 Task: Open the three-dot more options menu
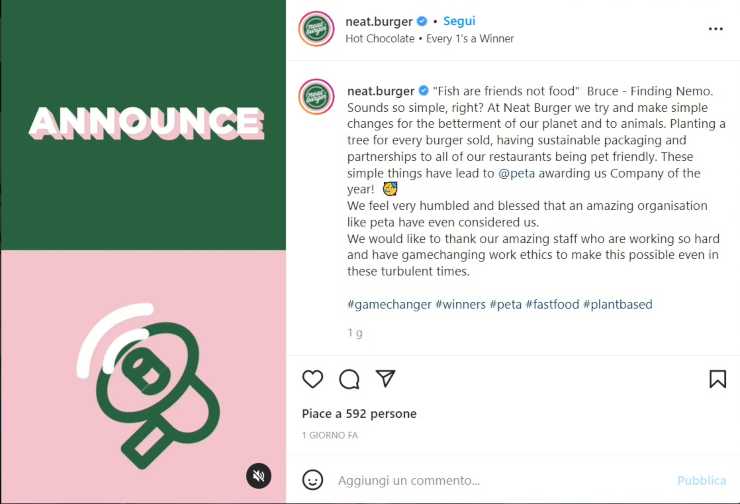(x=715, y=29)
